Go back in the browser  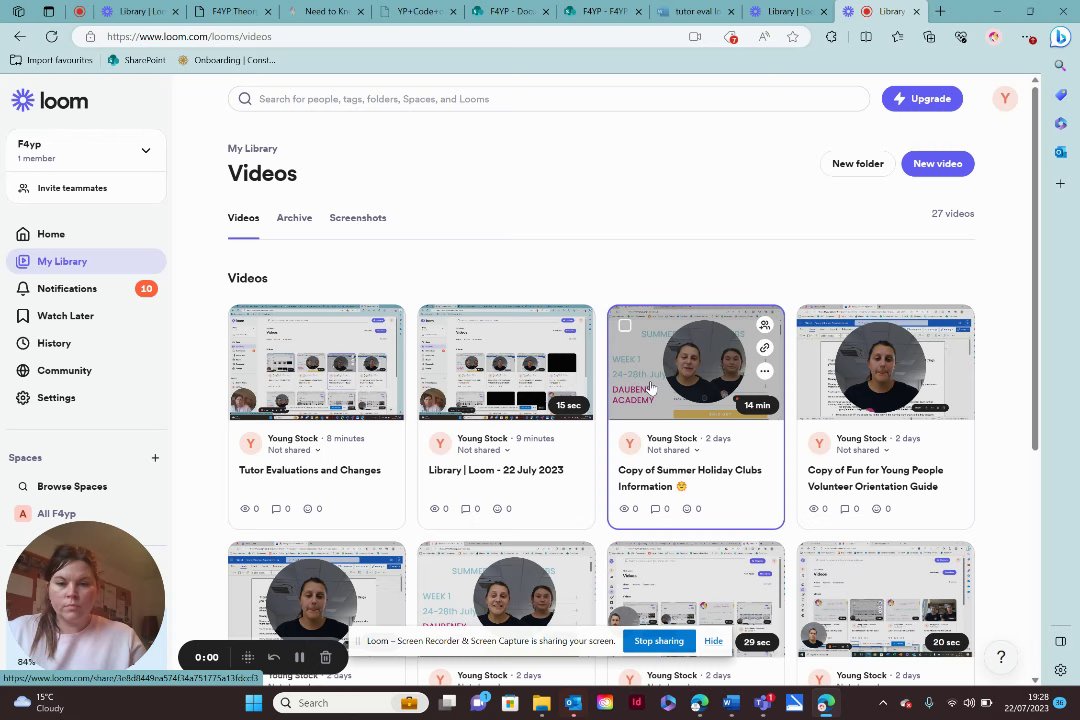[20, 37]
